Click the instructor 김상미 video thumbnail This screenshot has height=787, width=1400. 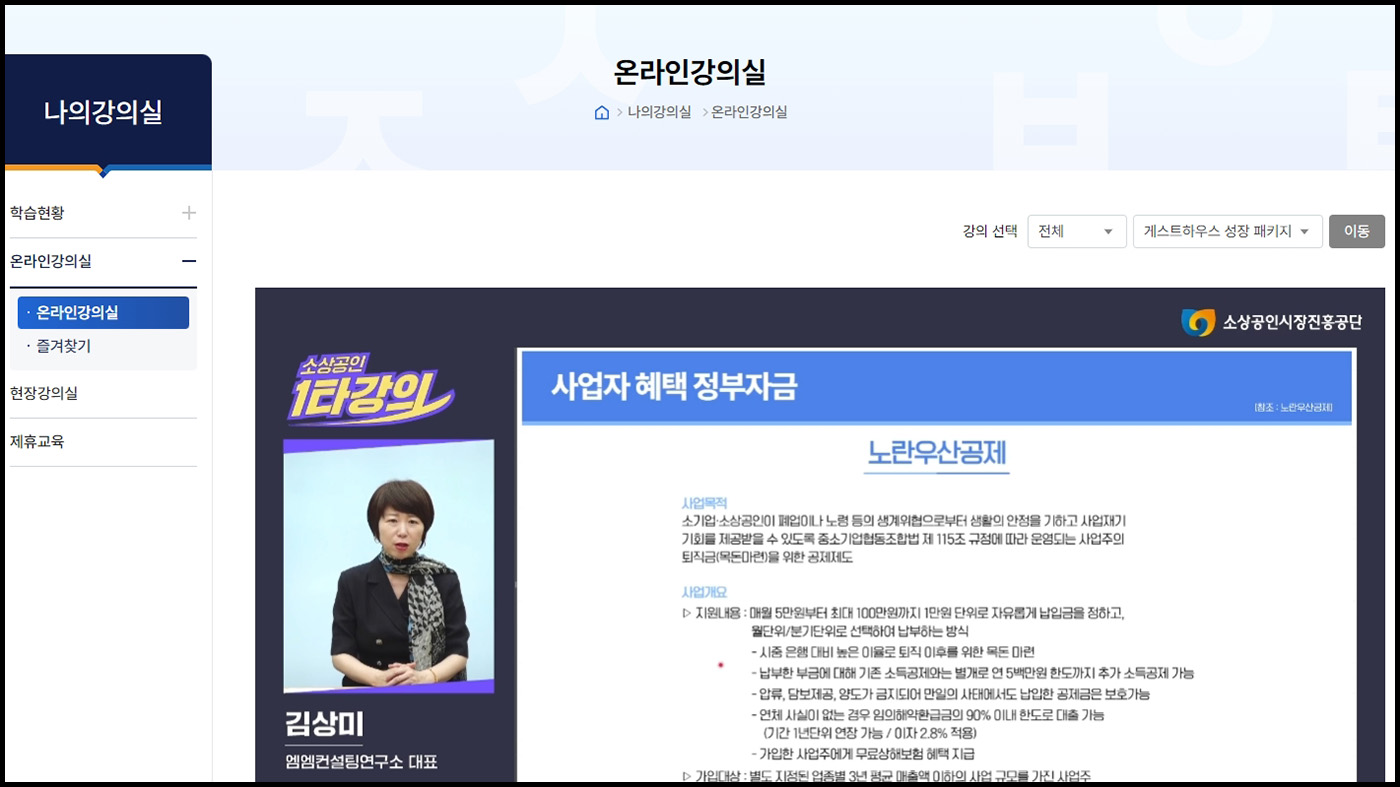(x=389, y=566)
